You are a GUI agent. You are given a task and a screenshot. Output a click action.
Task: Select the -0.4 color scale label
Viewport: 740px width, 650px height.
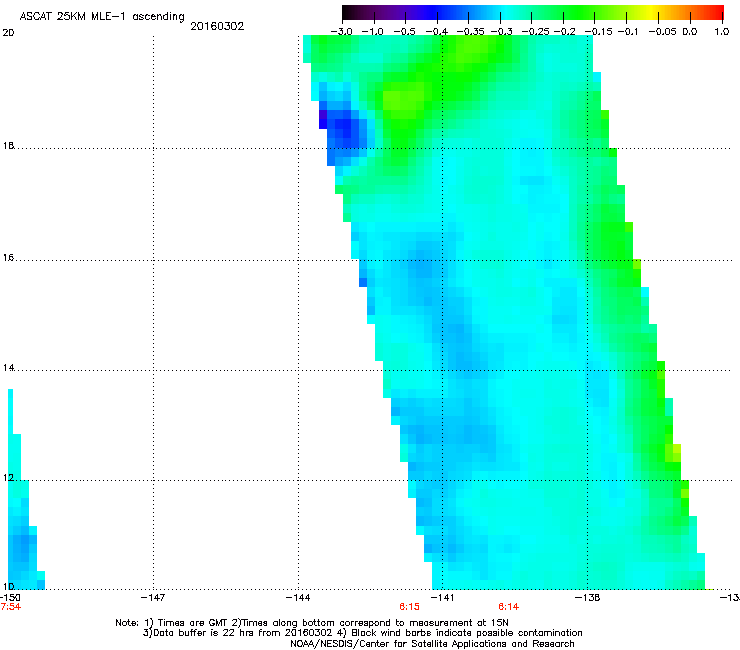pyautogui.click(x=437, y=32)
